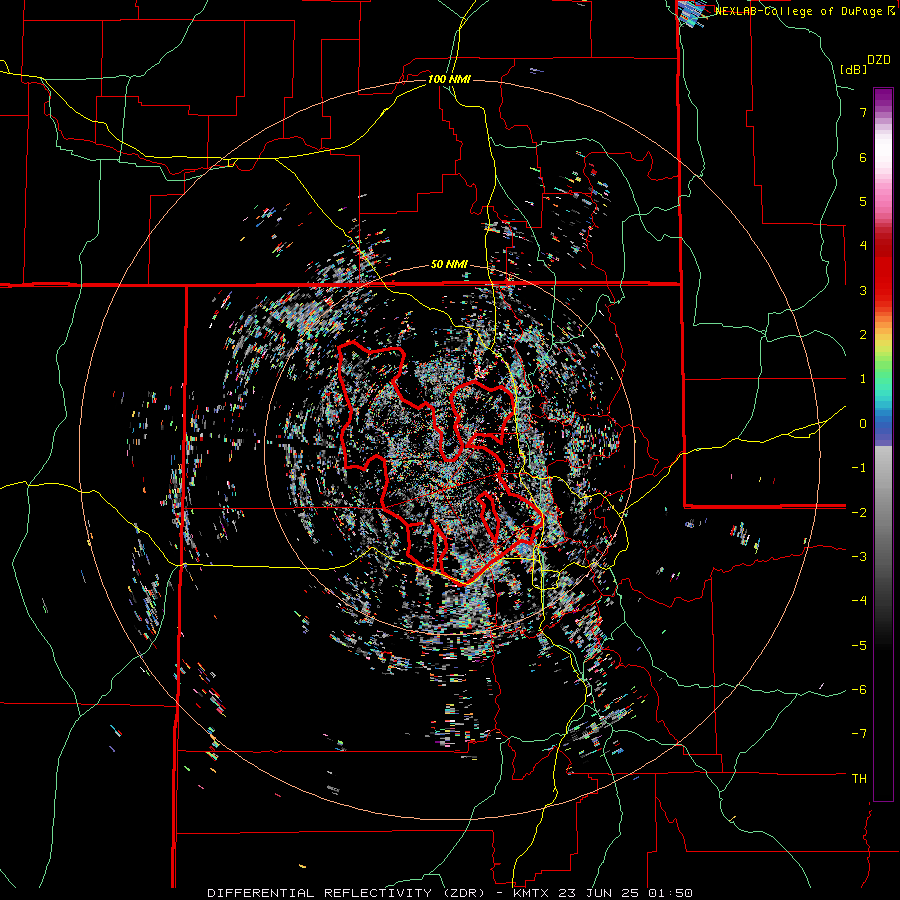Click the color scale label -7
The image size is (900, 900).
point(859,734)
